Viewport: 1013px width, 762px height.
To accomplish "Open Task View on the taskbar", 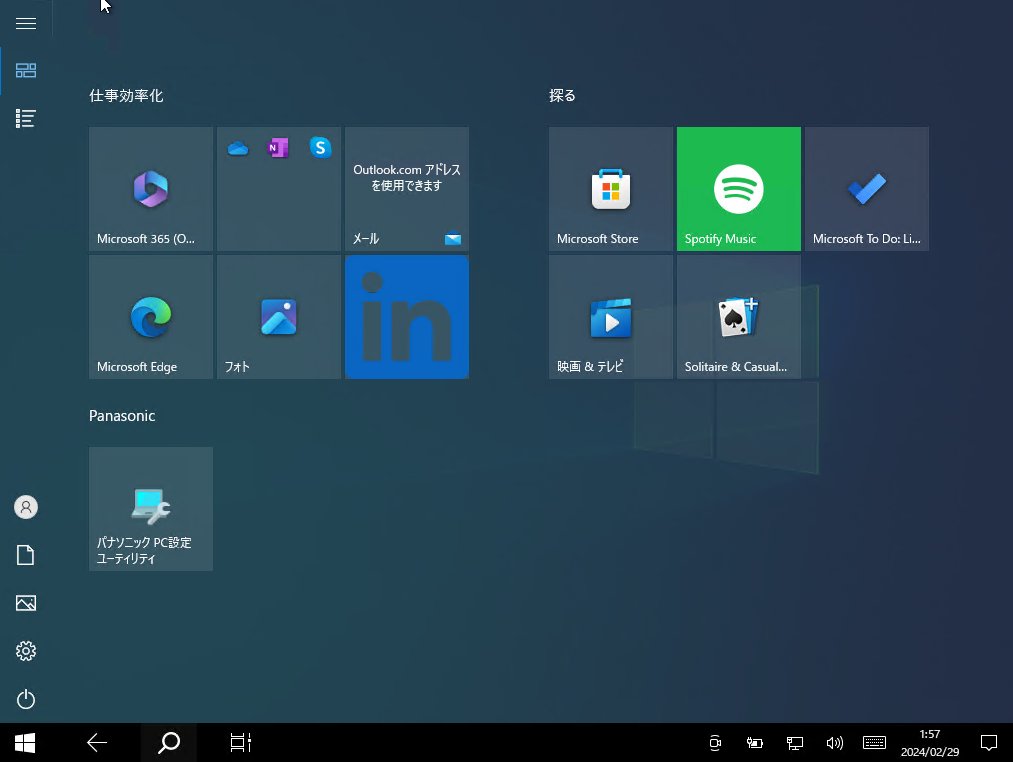I will tap(240, 743).
